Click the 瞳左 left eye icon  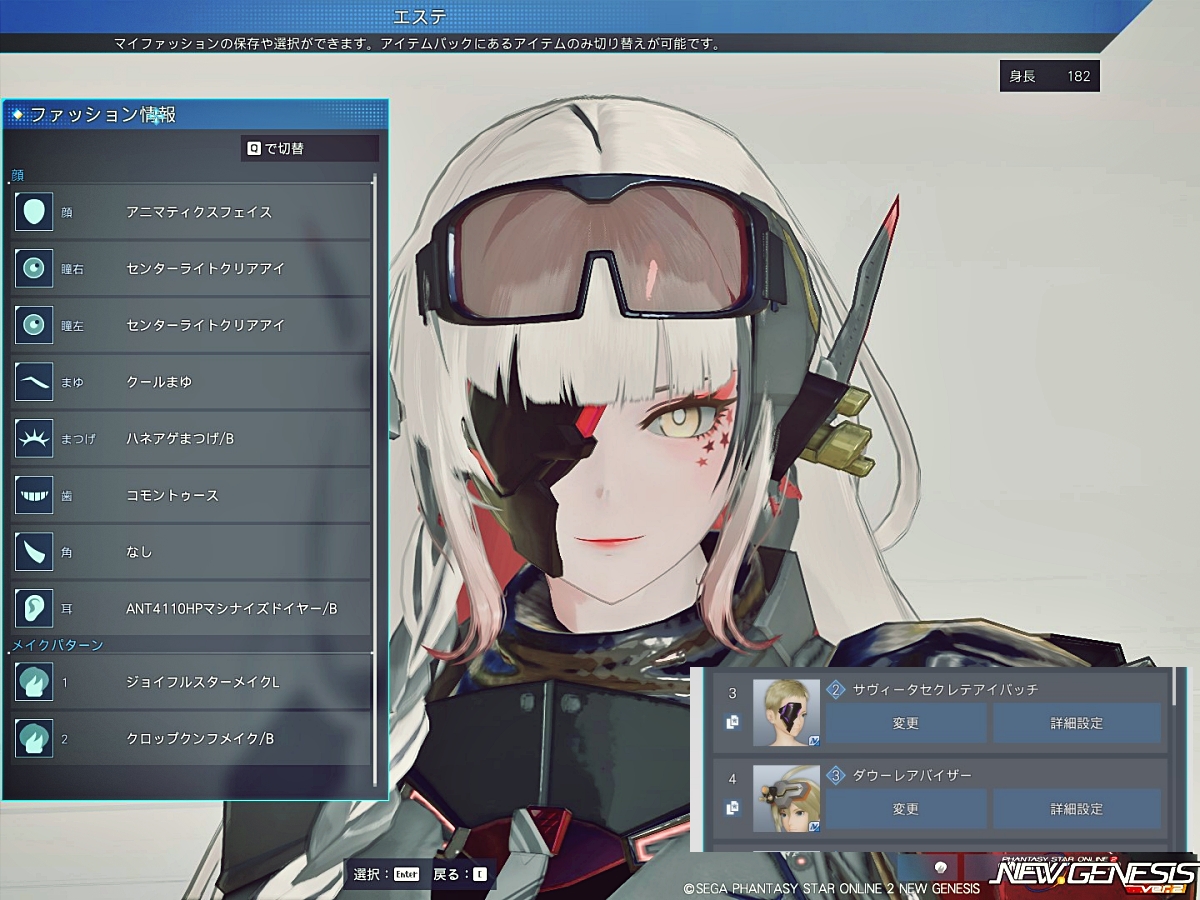click(34, 325)
